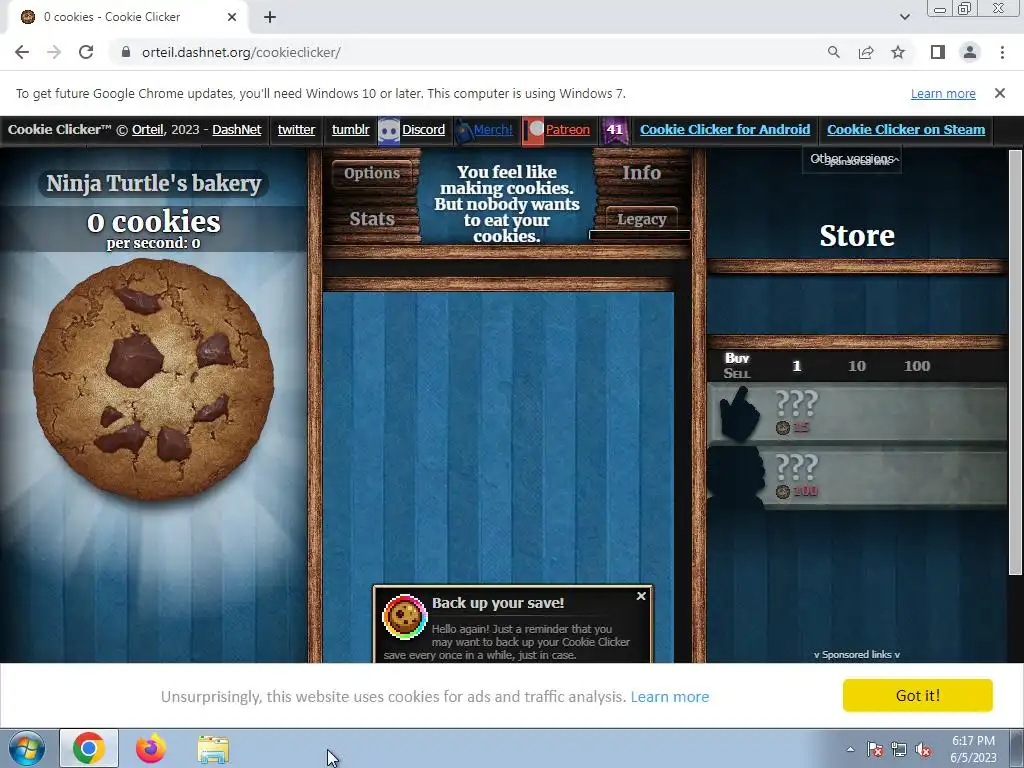The height and width of the screenshot is (768, 1024).
Task: Expand the Other versions dropdown
Action: [x=852, y=159]
